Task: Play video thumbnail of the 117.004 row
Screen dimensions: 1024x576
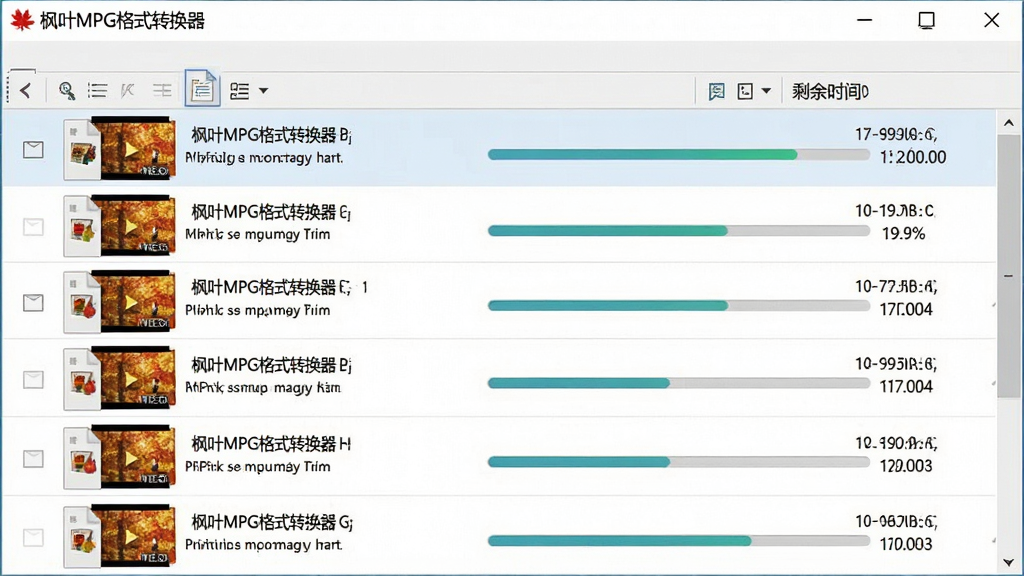Action: [133, 379]
